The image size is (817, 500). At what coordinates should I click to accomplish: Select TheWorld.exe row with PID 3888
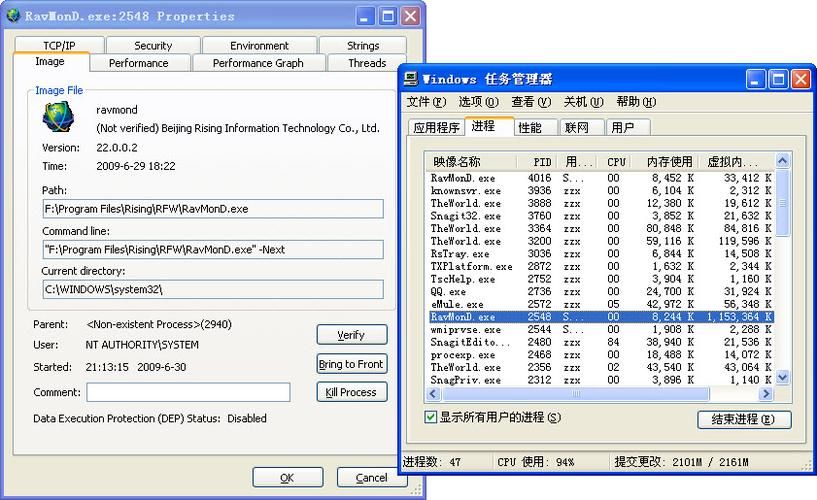(x=601, y=203)
